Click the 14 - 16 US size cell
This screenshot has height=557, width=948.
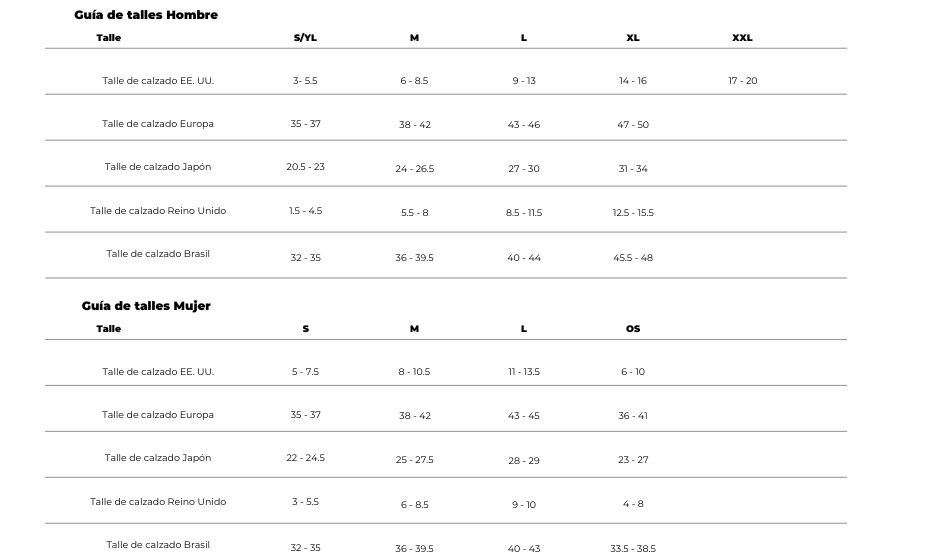[633, 81]
